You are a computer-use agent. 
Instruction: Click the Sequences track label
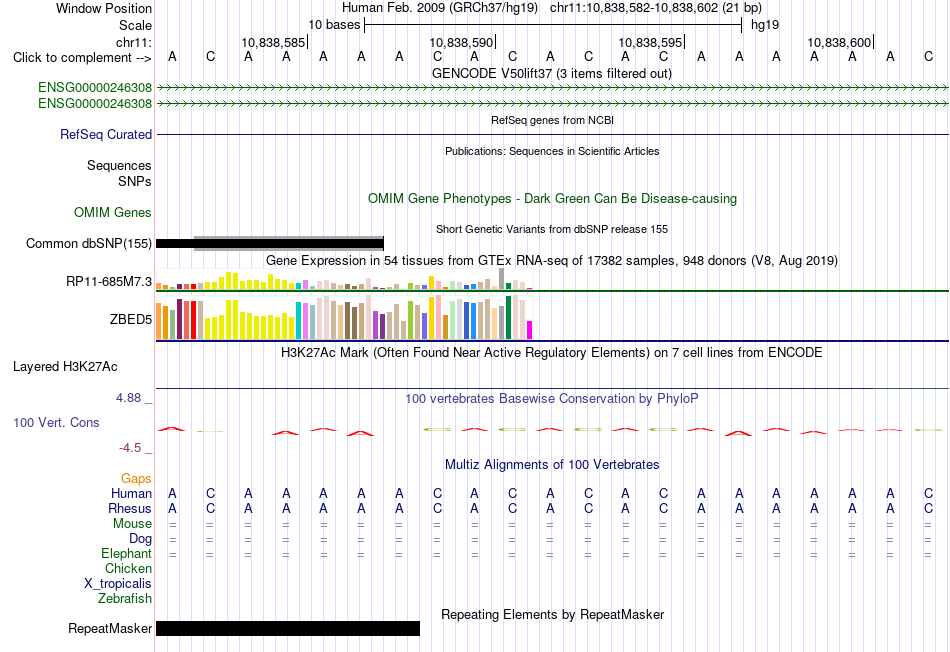click(119, 165)
